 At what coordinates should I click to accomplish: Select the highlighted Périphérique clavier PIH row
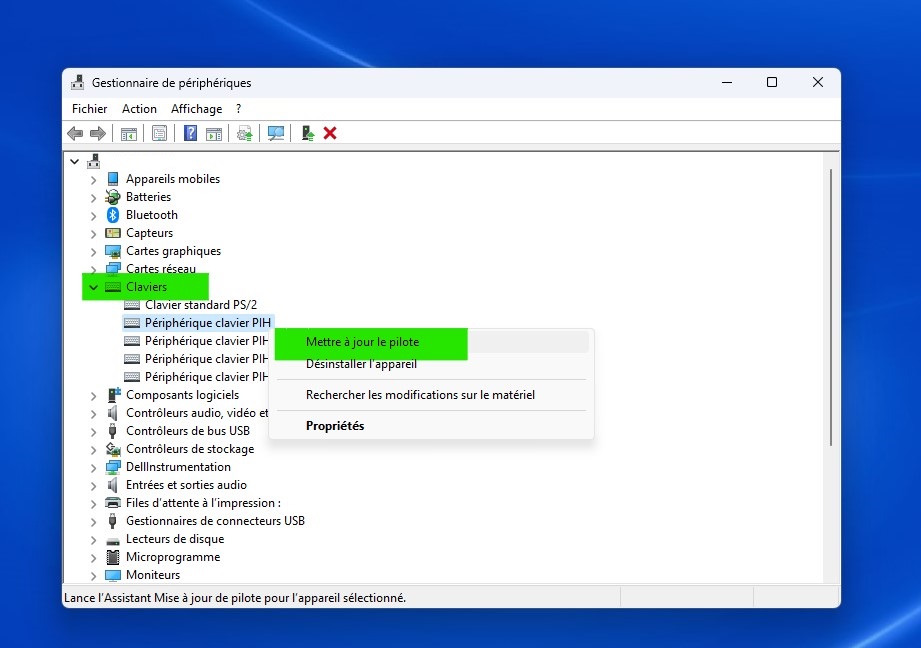tap(199, 323)
